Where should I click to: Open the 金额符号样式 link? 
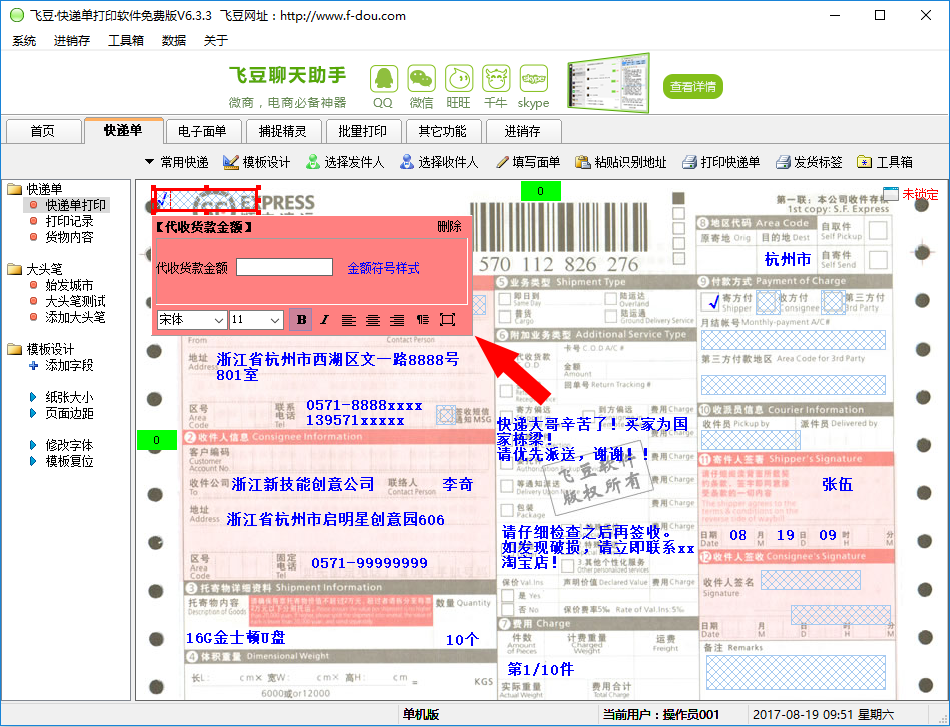tap(383, 268)
